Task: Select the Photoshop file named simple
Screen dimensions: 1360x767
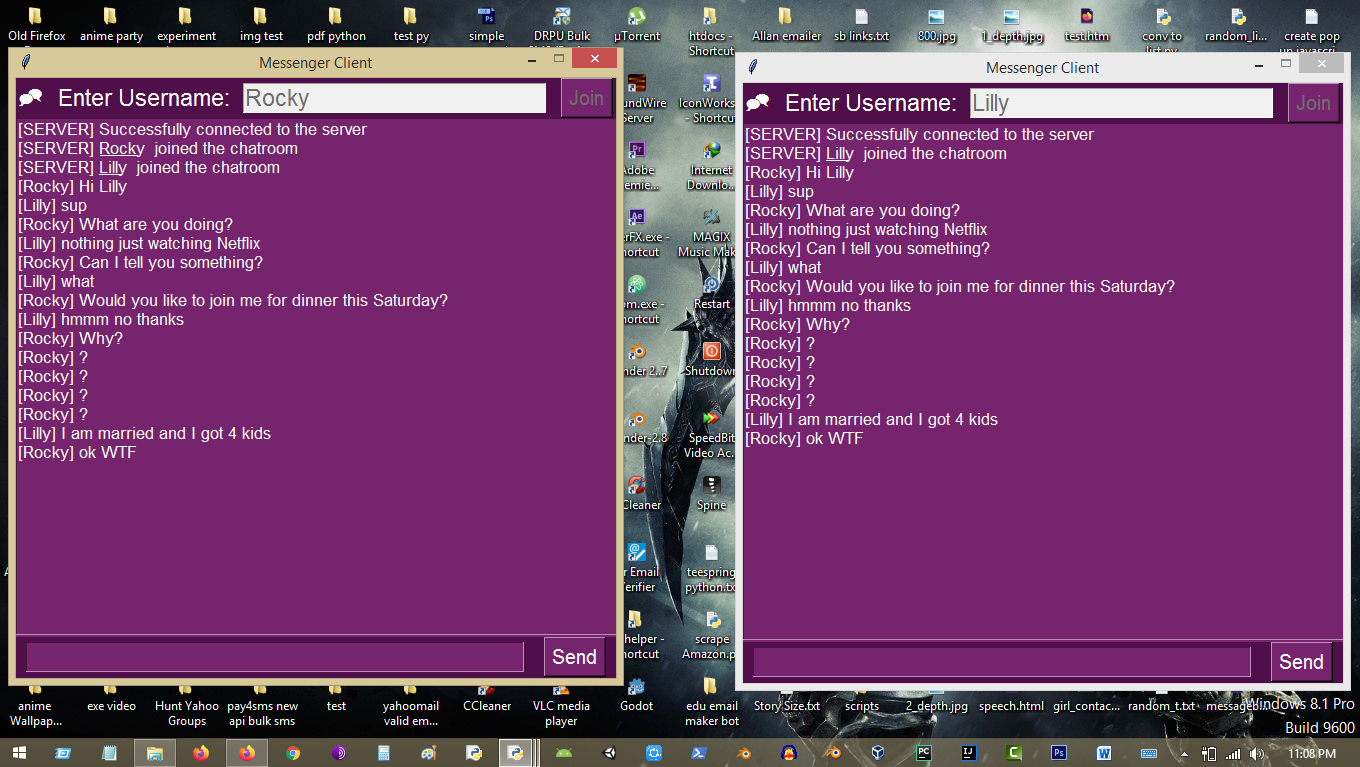Action: (x=486, y=25)
